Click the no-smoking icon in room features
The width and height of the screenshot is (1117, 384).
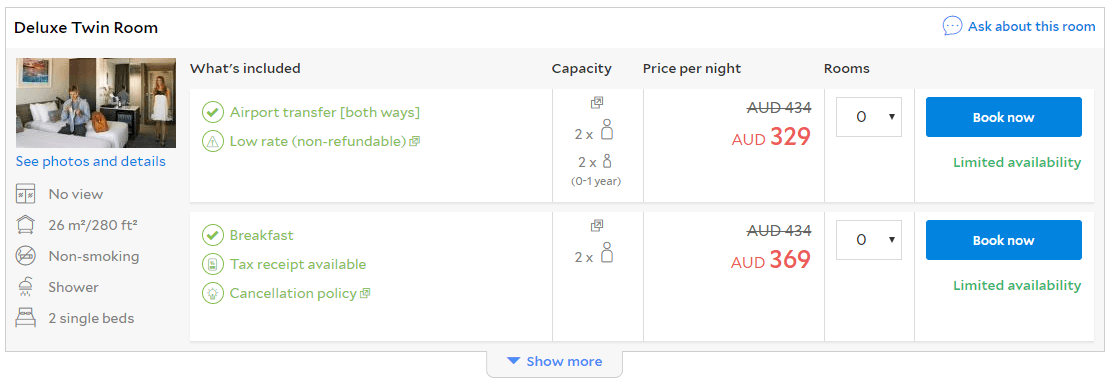point(26,256)
